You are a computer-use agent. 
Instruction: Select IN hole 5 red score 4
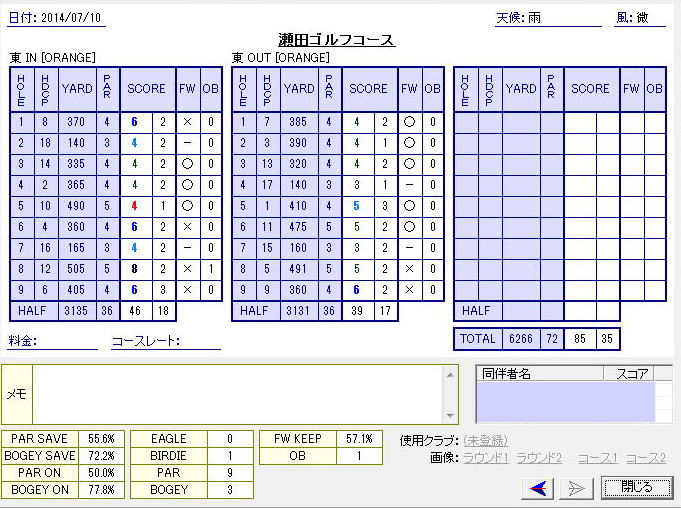136,206
